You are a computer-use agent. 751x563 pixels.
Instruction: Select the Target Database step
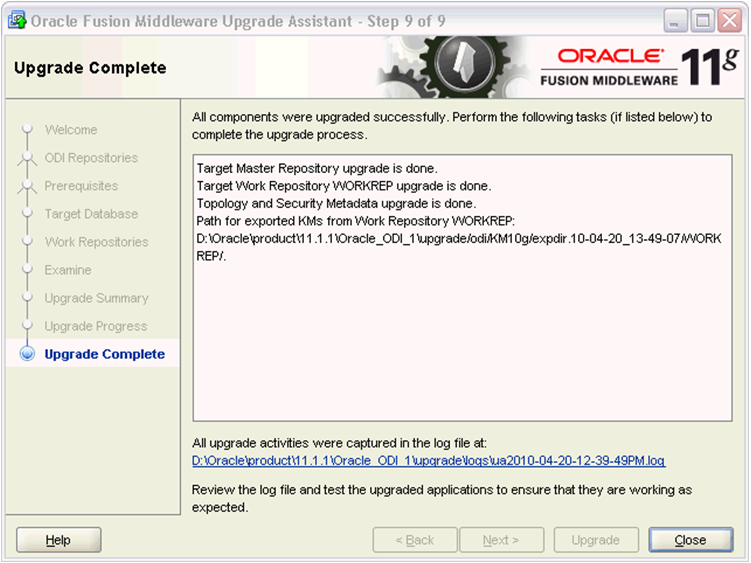91,214
